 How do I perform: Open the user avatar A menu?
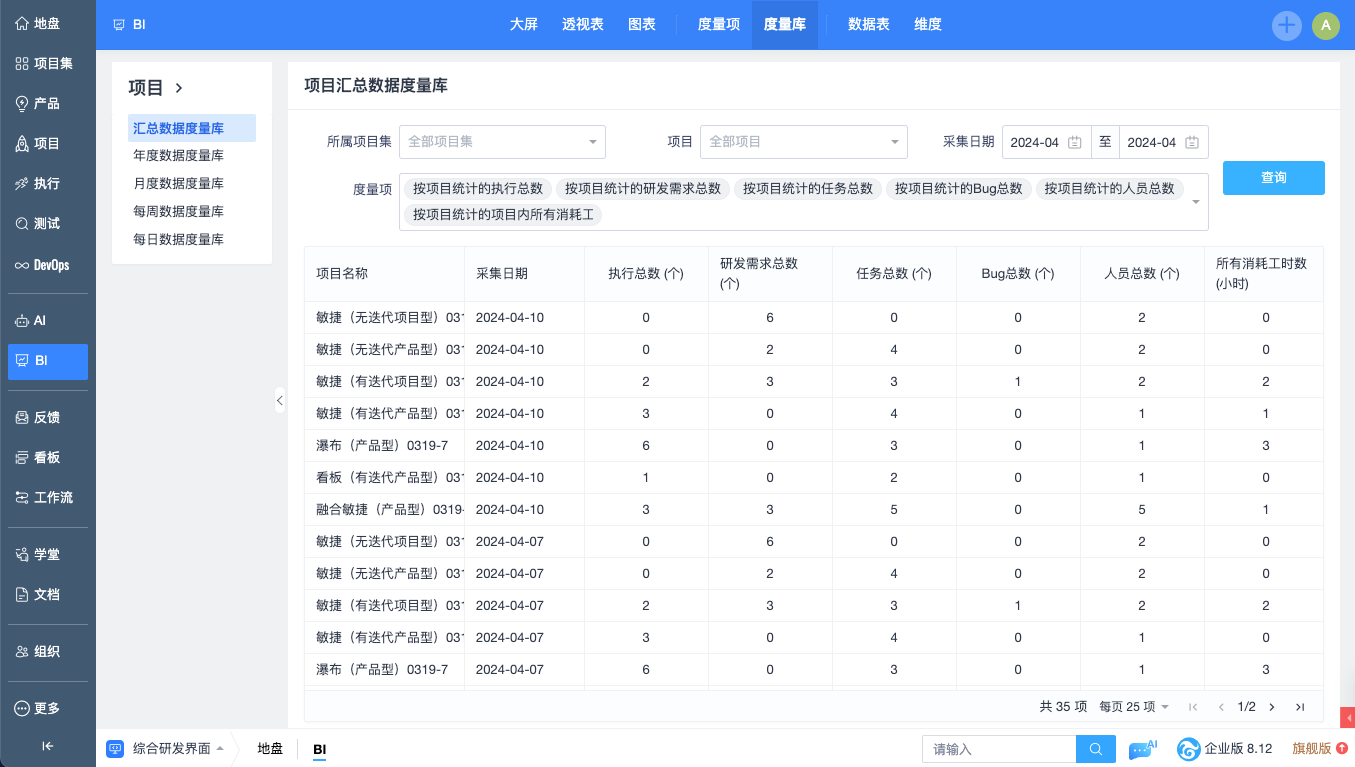1326,26
